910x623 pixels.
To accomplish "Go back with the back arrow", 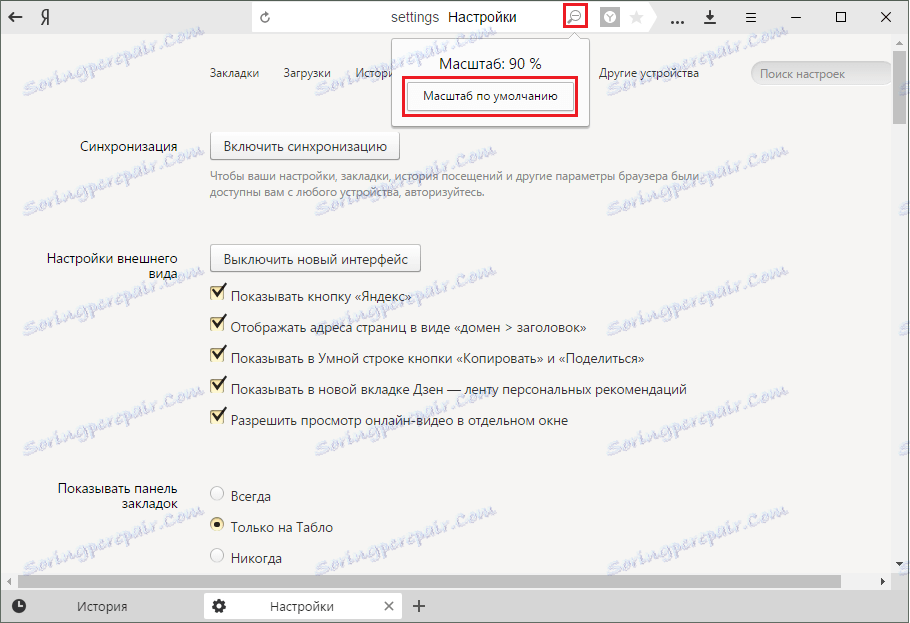I will click(x=15, y=17).
